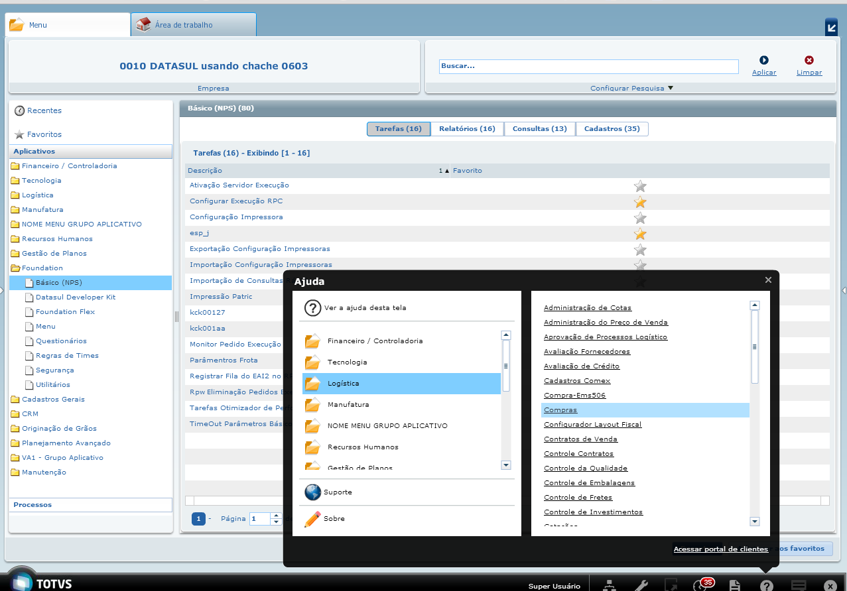Click the list lines icon in bottom bar
Viewport: 847px width, 591px height.
tap(798, 585)
